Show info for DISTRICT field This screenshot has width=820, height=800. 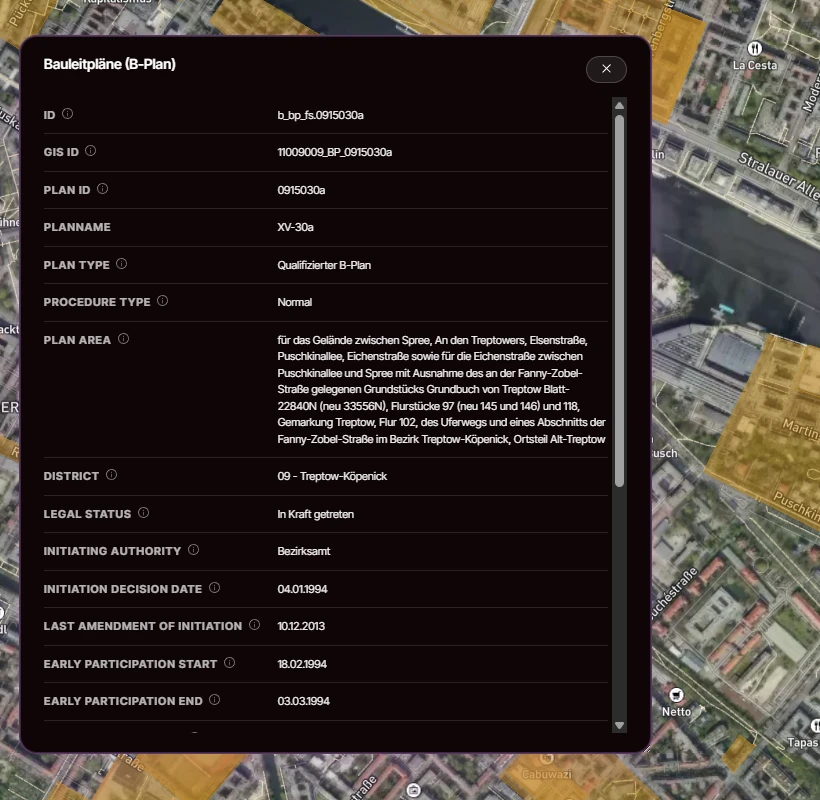point(111,475)
